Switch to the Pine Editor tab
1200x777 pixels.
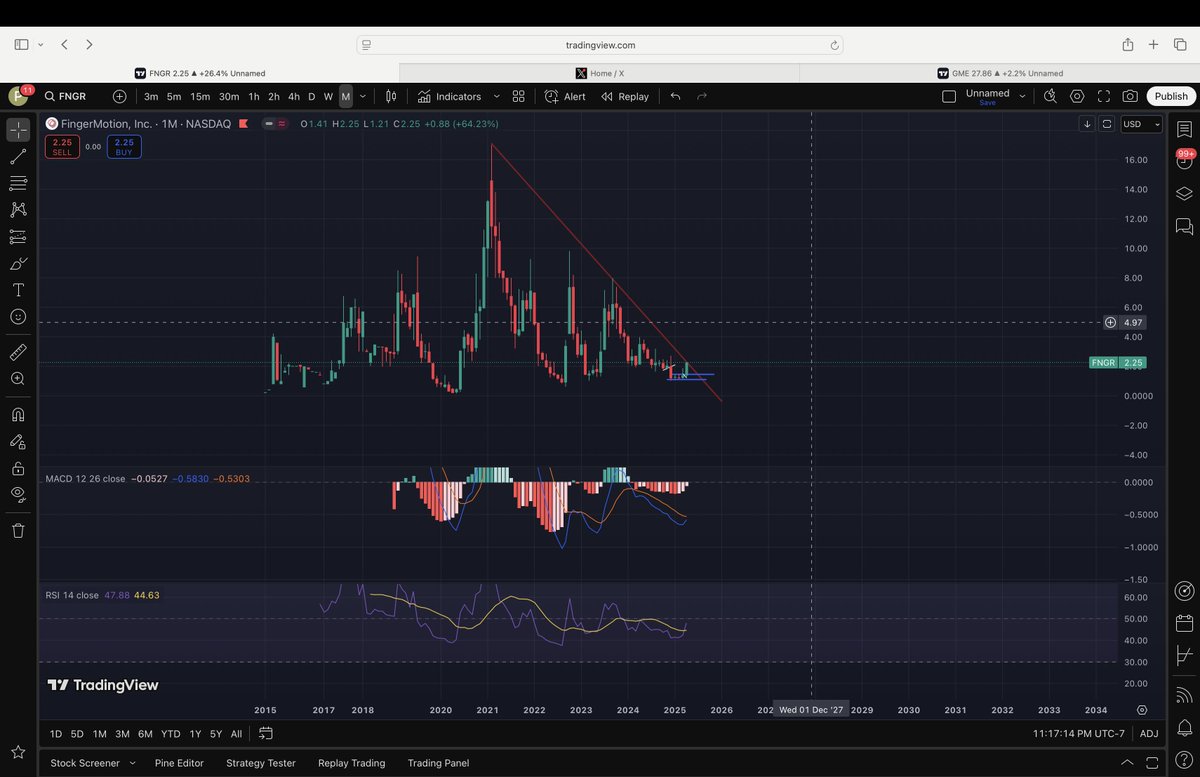click(x=179, y=763)
